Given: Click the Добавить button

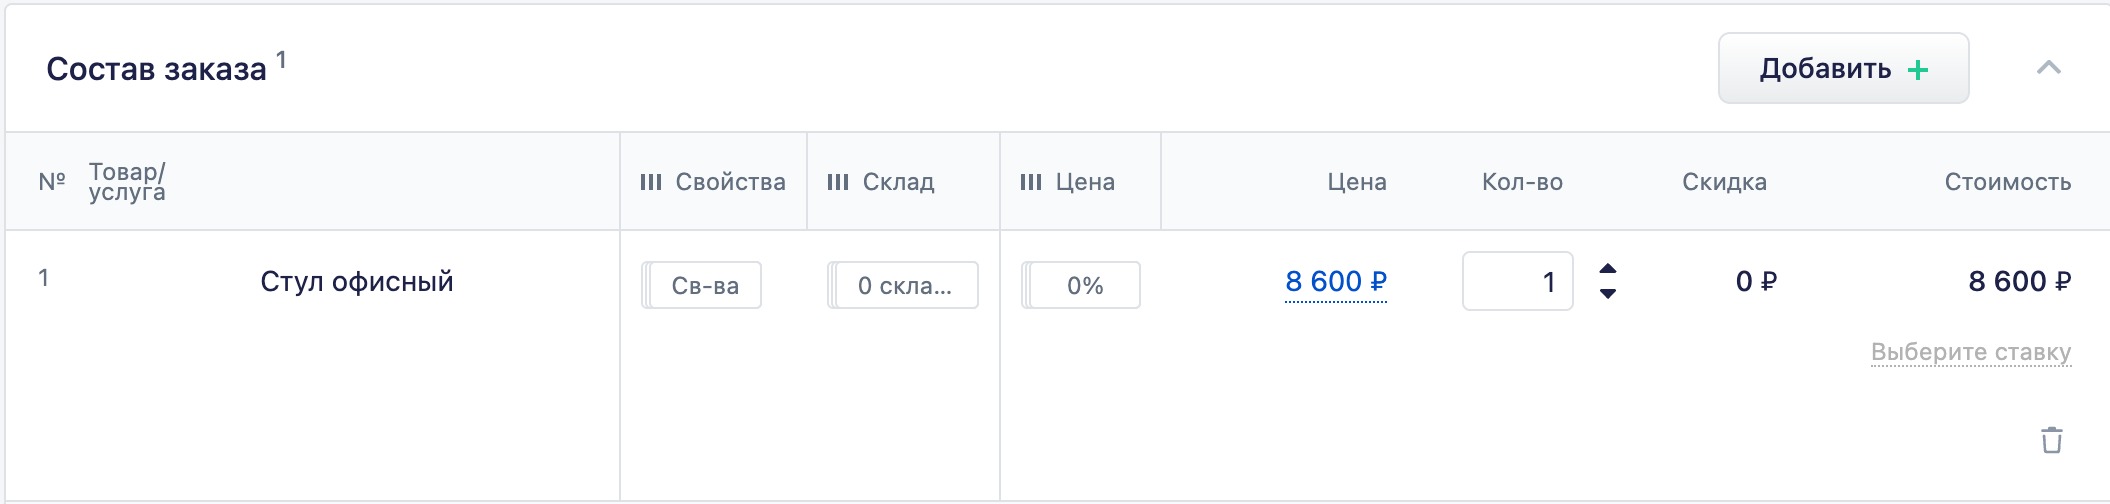Looking at the screenshot, I should tap(1844, 68).
